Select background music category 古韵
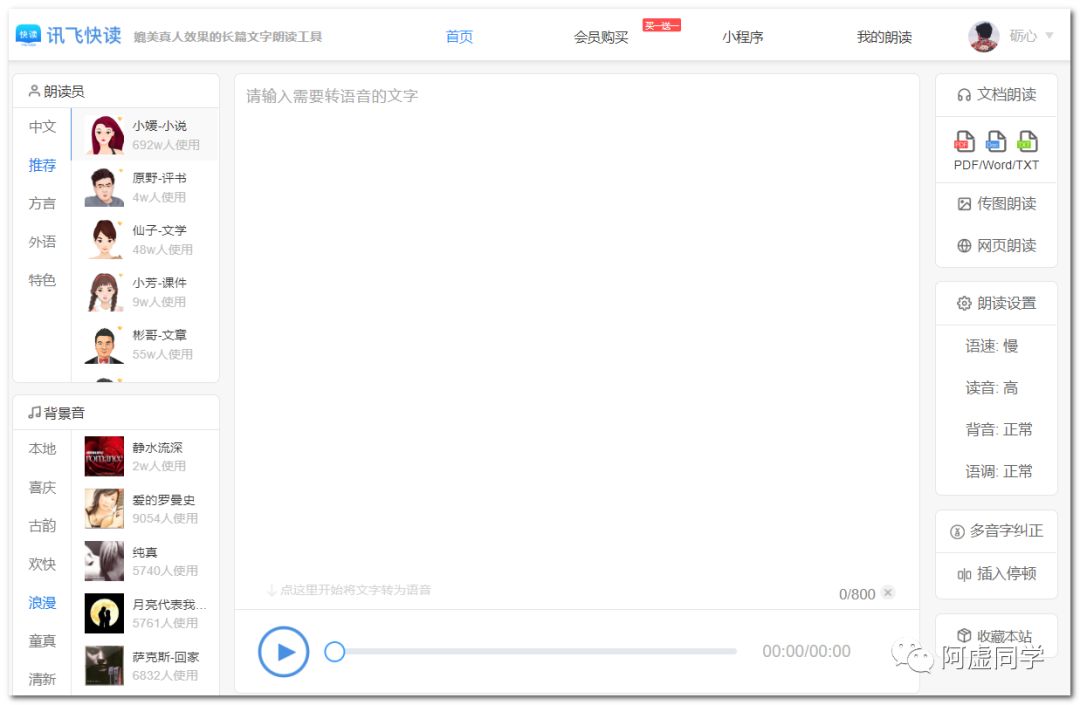 pos(42,526)
